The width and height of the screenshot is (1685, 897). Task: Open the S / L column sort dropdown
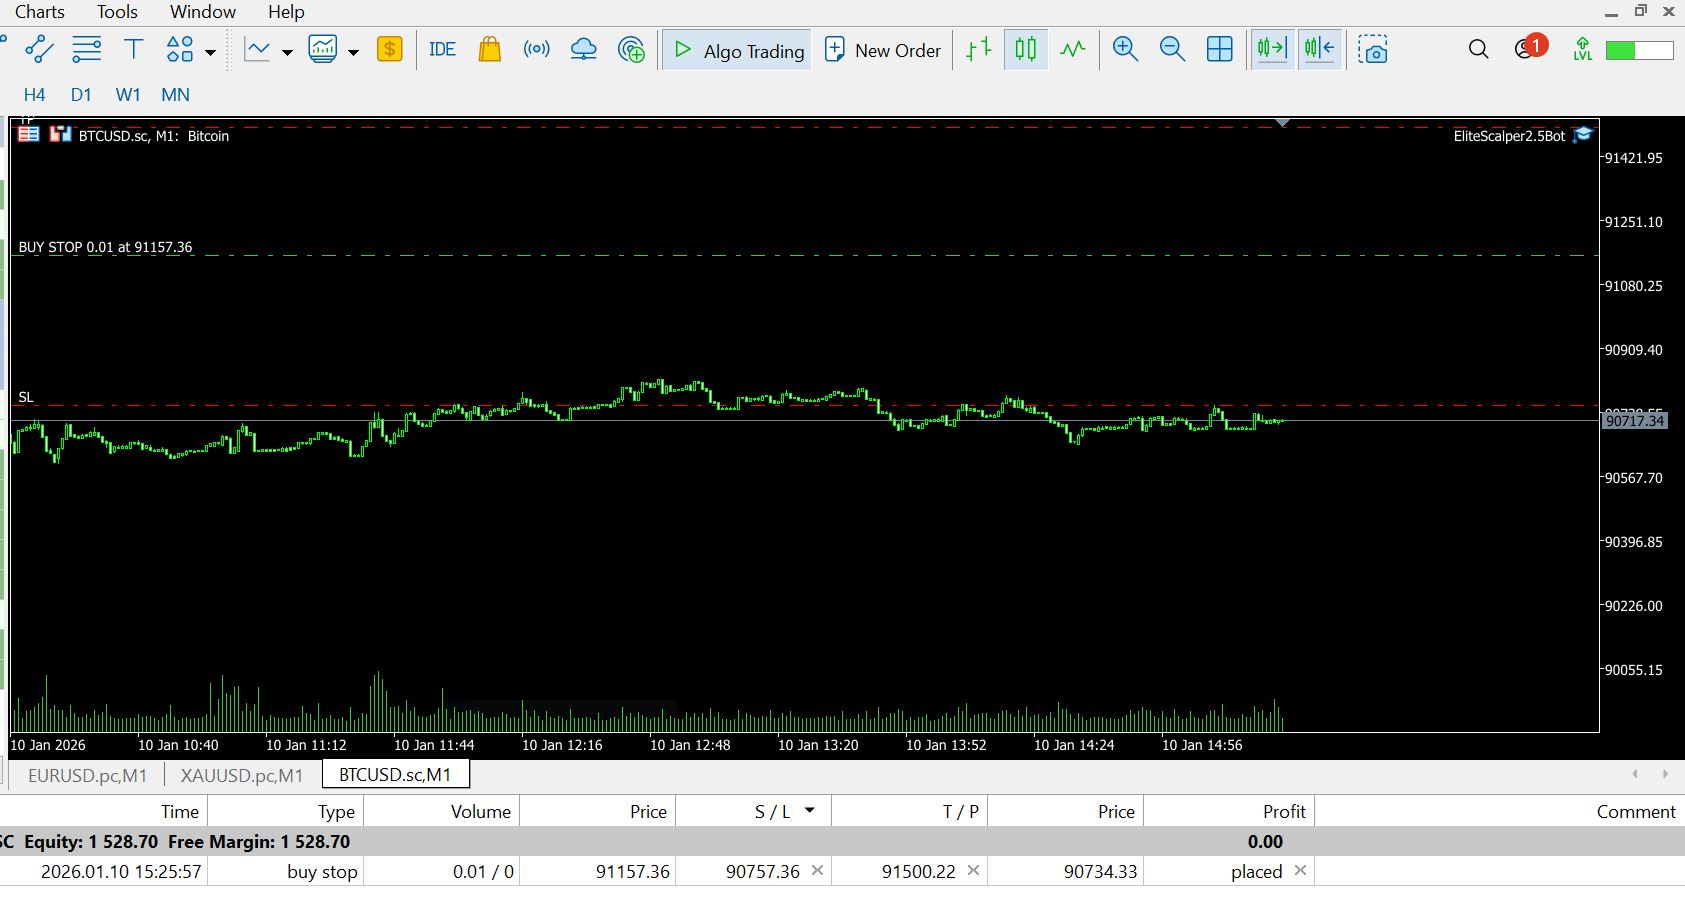click(810, 811)
